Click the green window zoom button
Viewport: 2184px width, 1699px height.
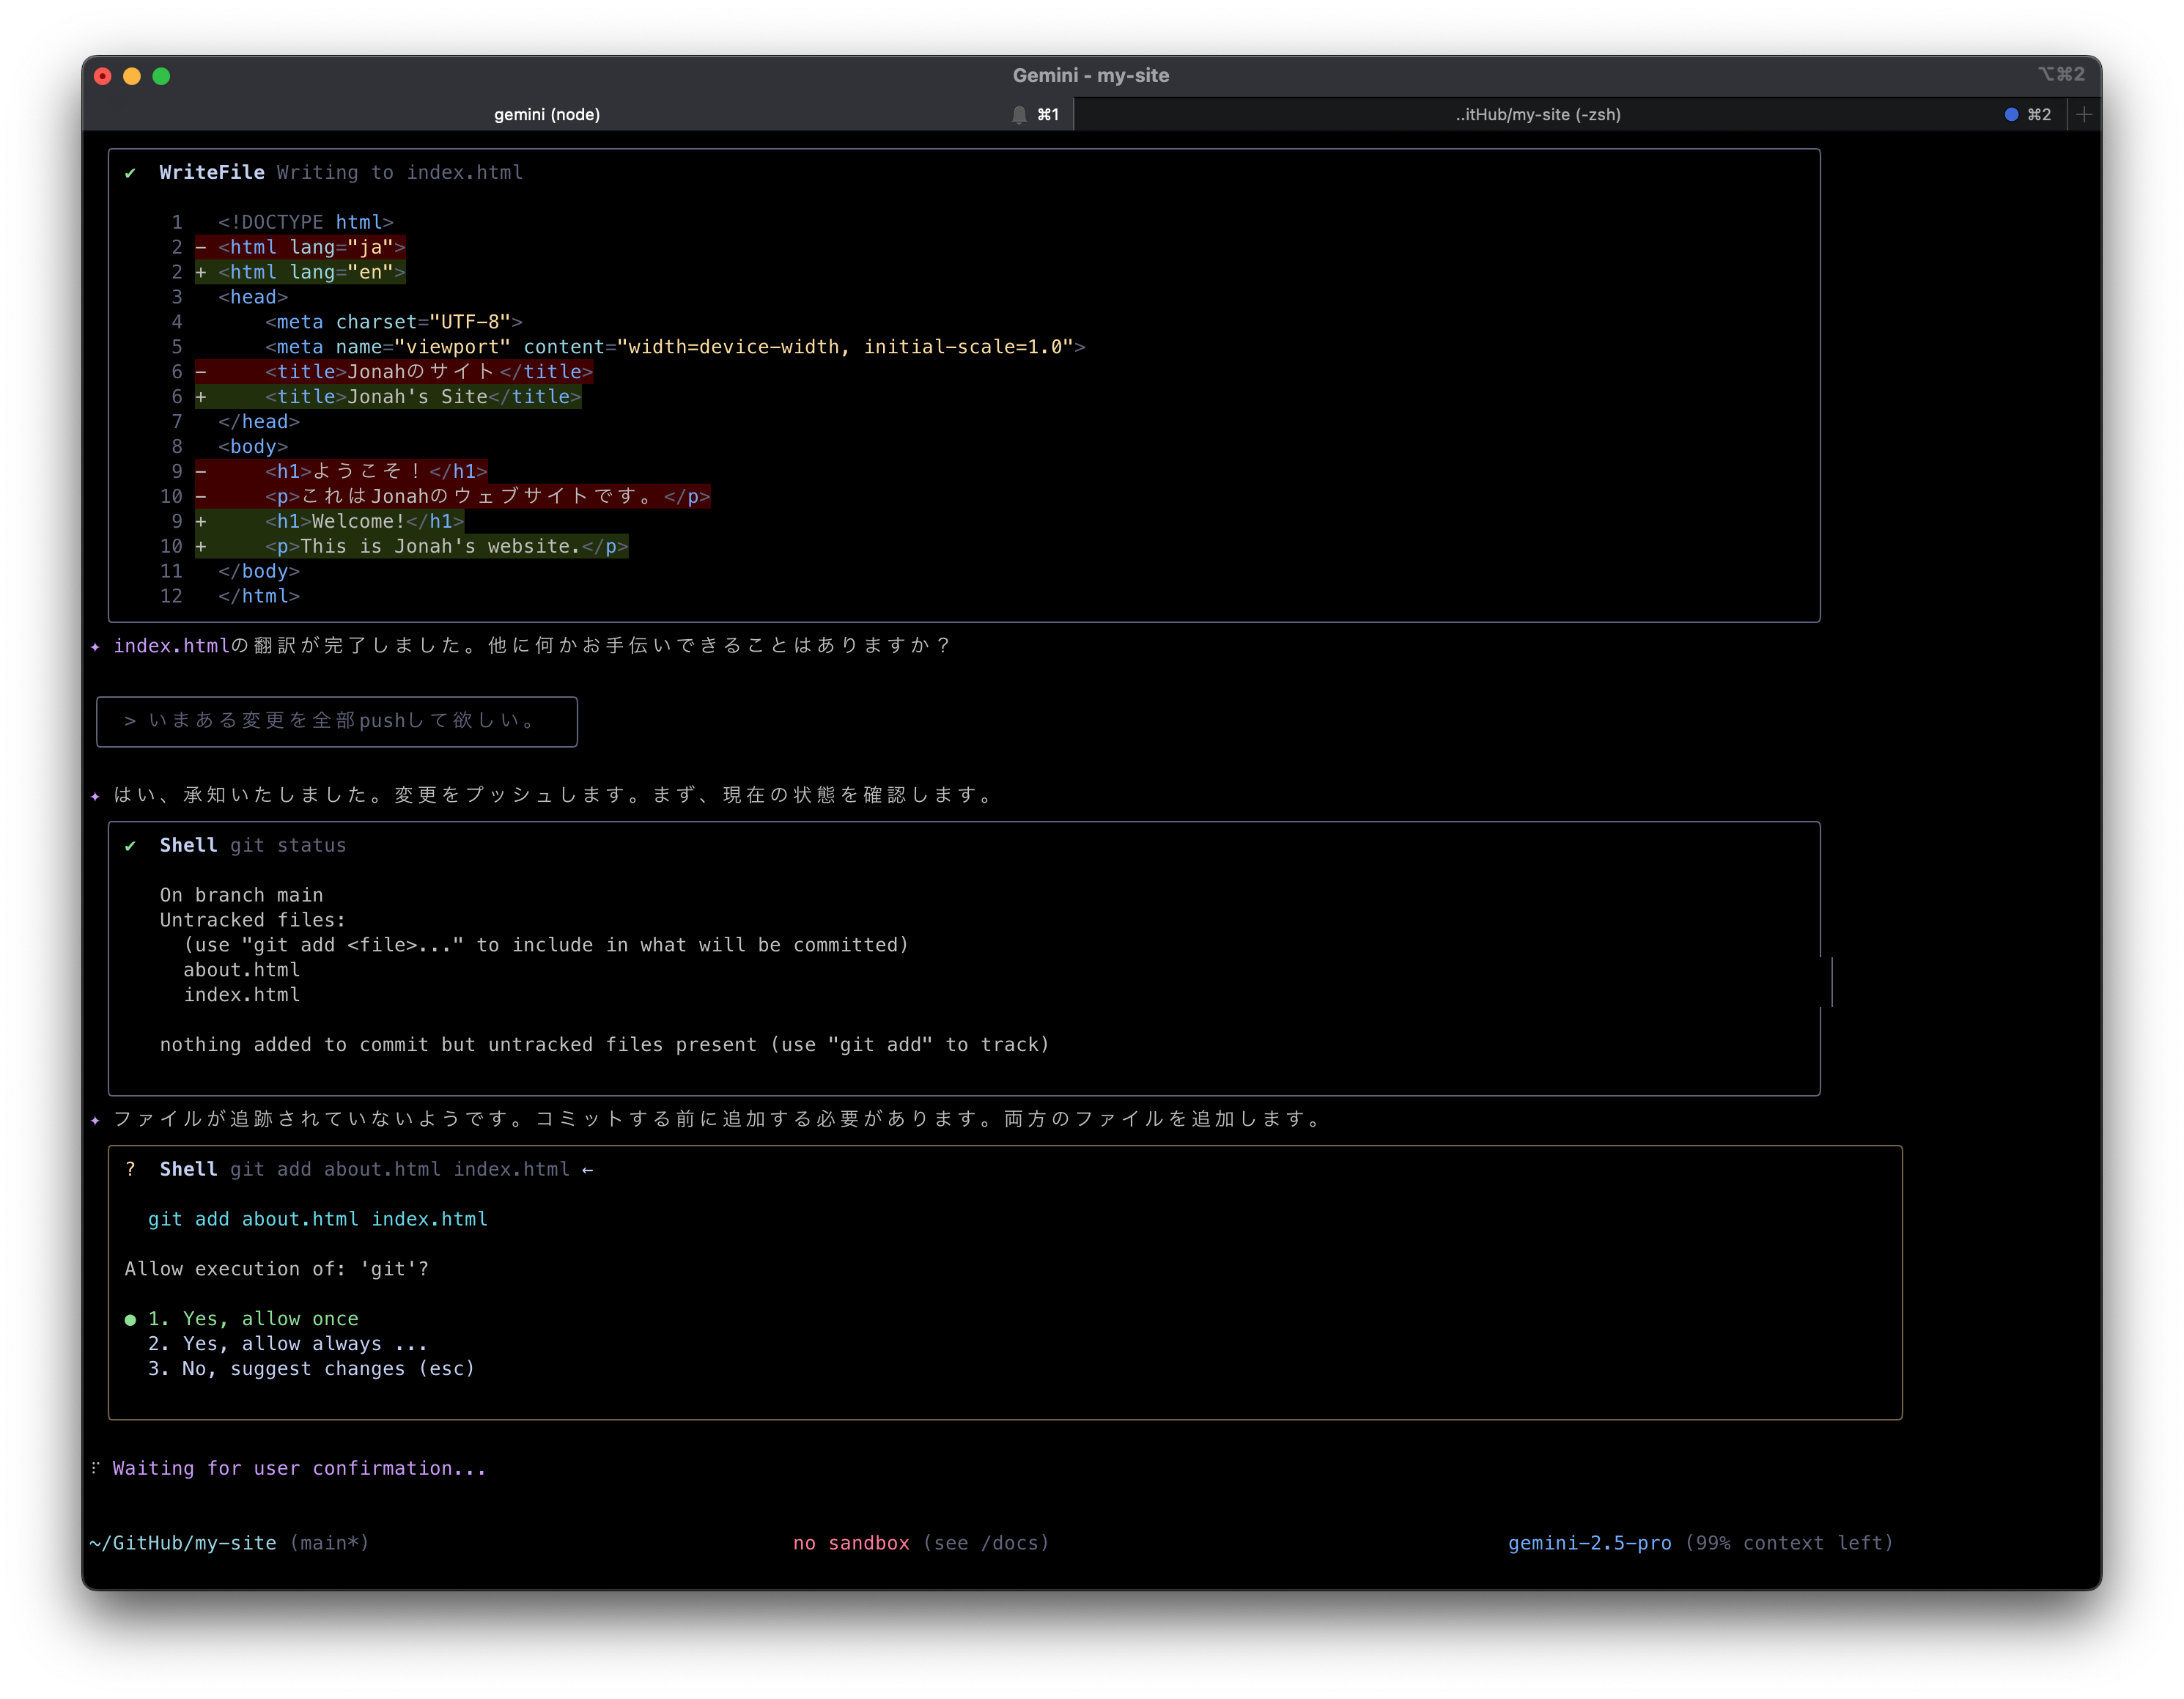click(161, 76)
